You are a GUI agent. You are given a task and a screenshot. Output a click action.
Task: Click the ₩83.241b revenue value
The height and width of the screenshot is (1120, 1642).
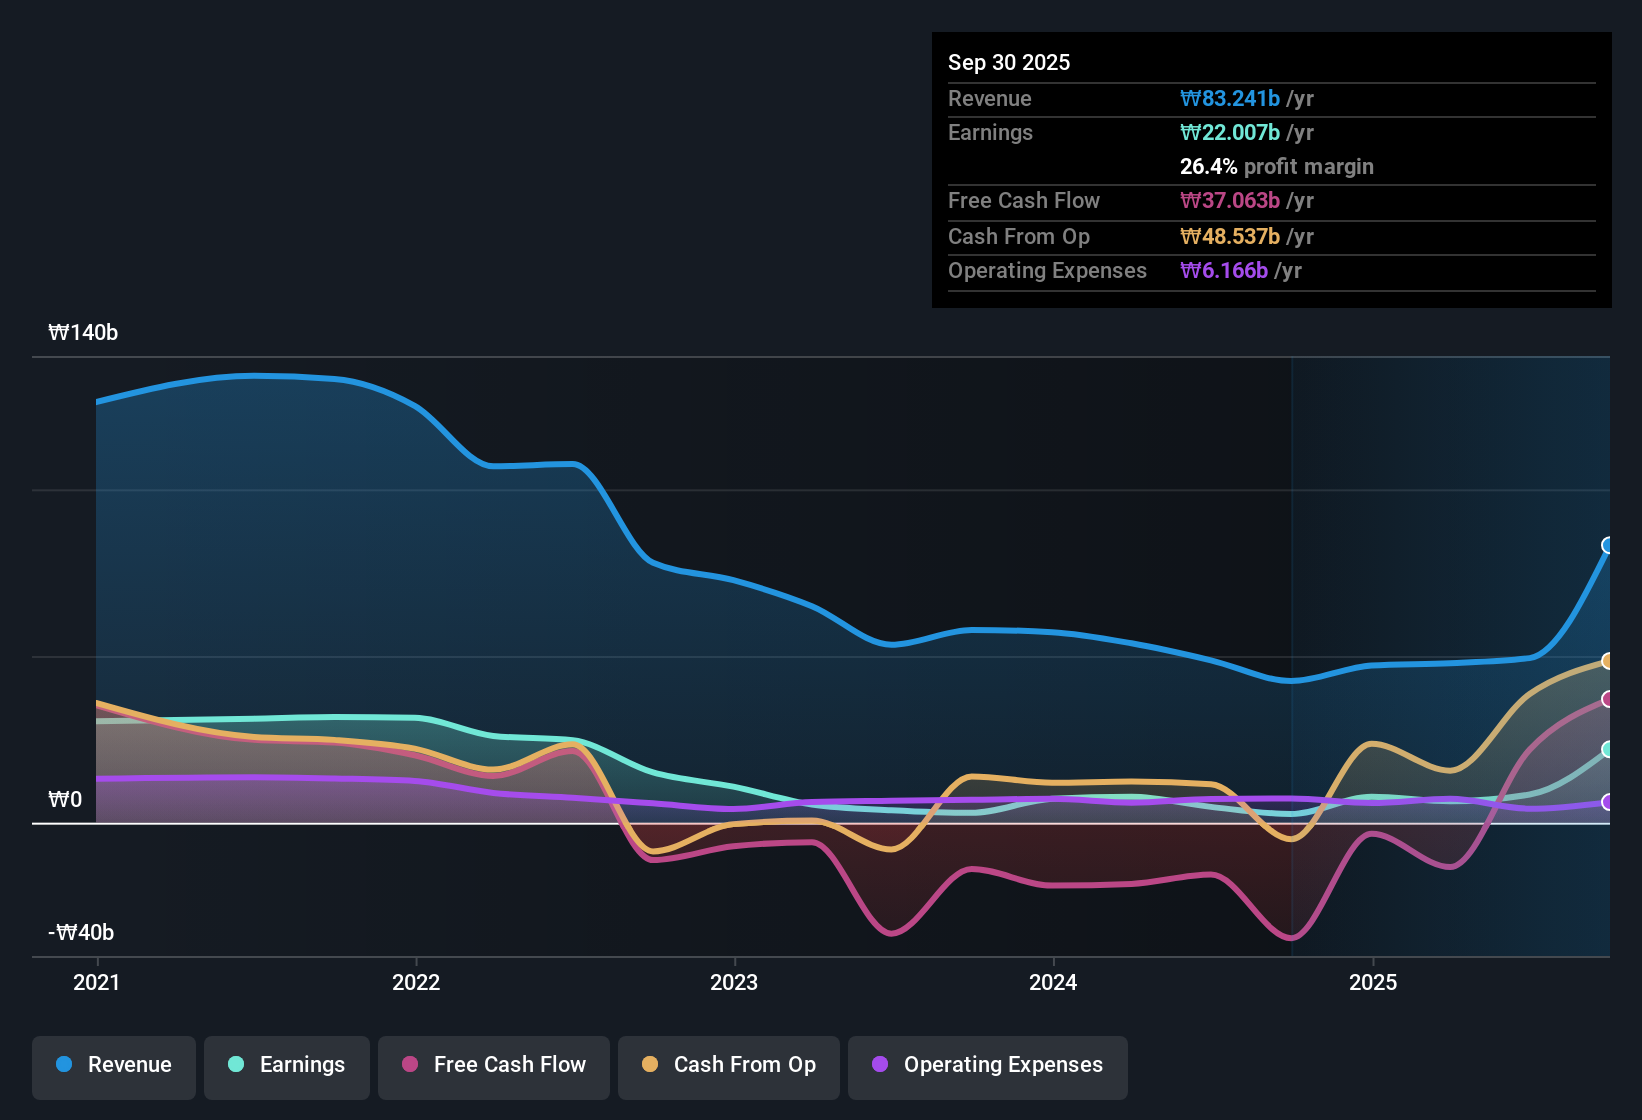pos(1230,98)
